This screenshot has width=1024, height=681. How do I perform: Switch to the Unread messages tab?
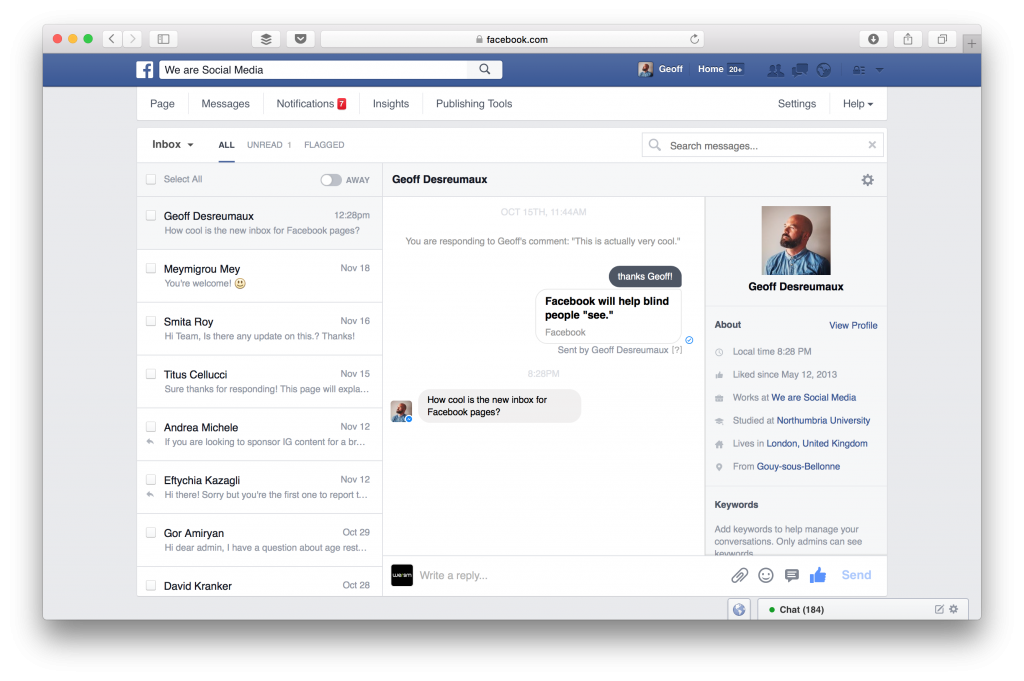268,145
